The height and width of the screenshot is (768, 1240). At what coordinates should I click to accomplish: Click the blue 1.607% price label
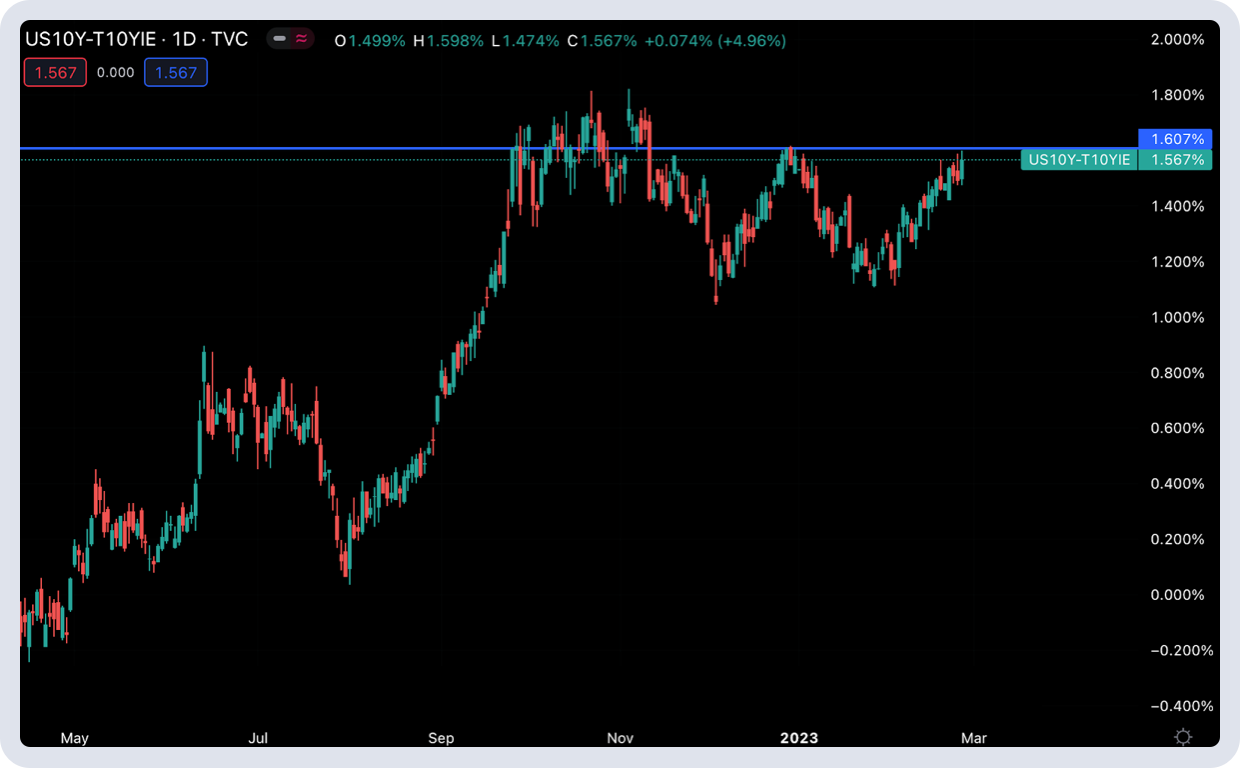(x=1174, y=139)
